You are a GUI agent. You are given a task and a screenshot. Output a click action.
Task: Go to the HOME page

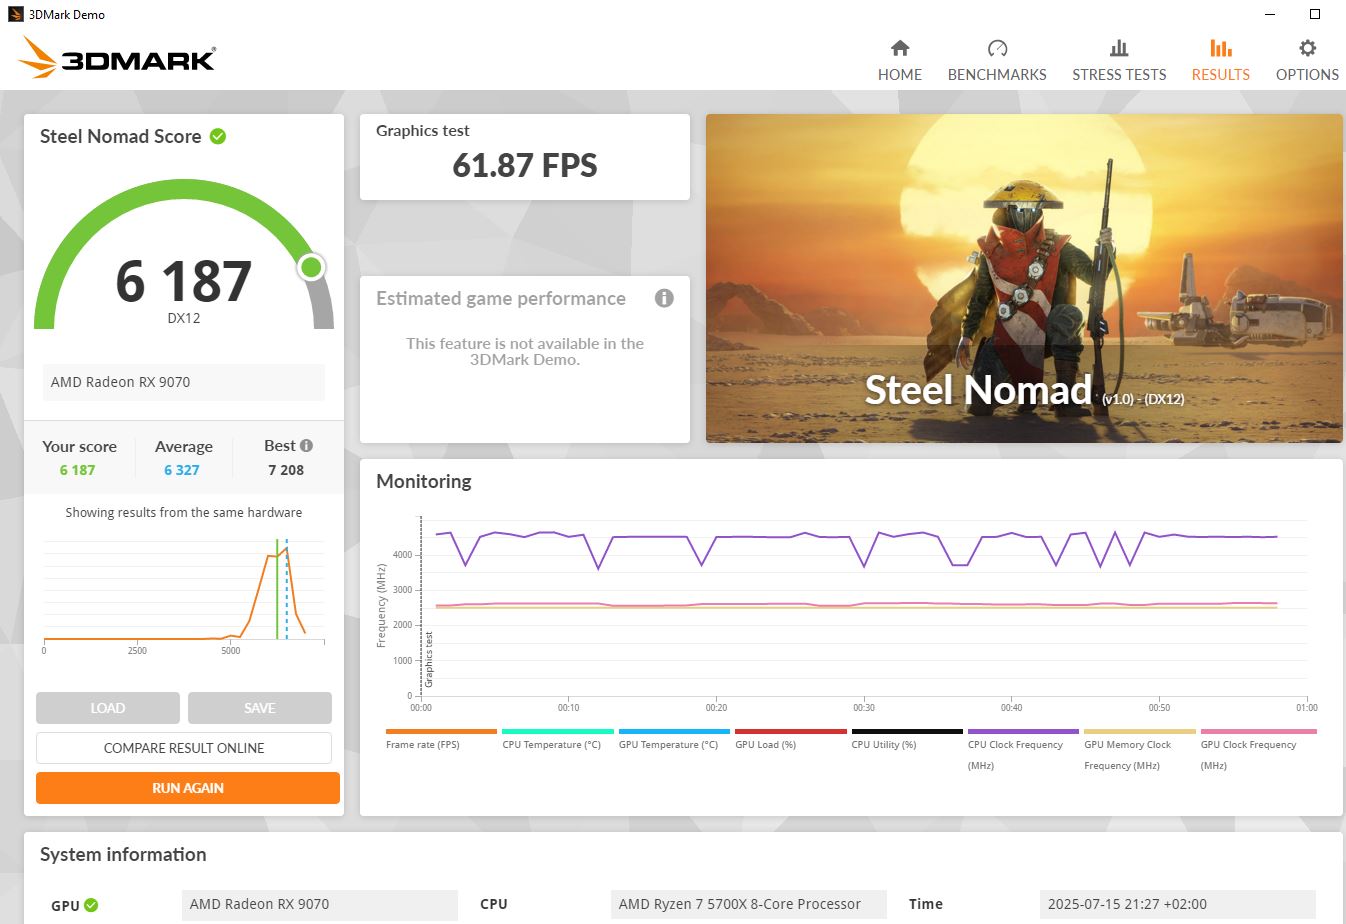pos(900,60)
